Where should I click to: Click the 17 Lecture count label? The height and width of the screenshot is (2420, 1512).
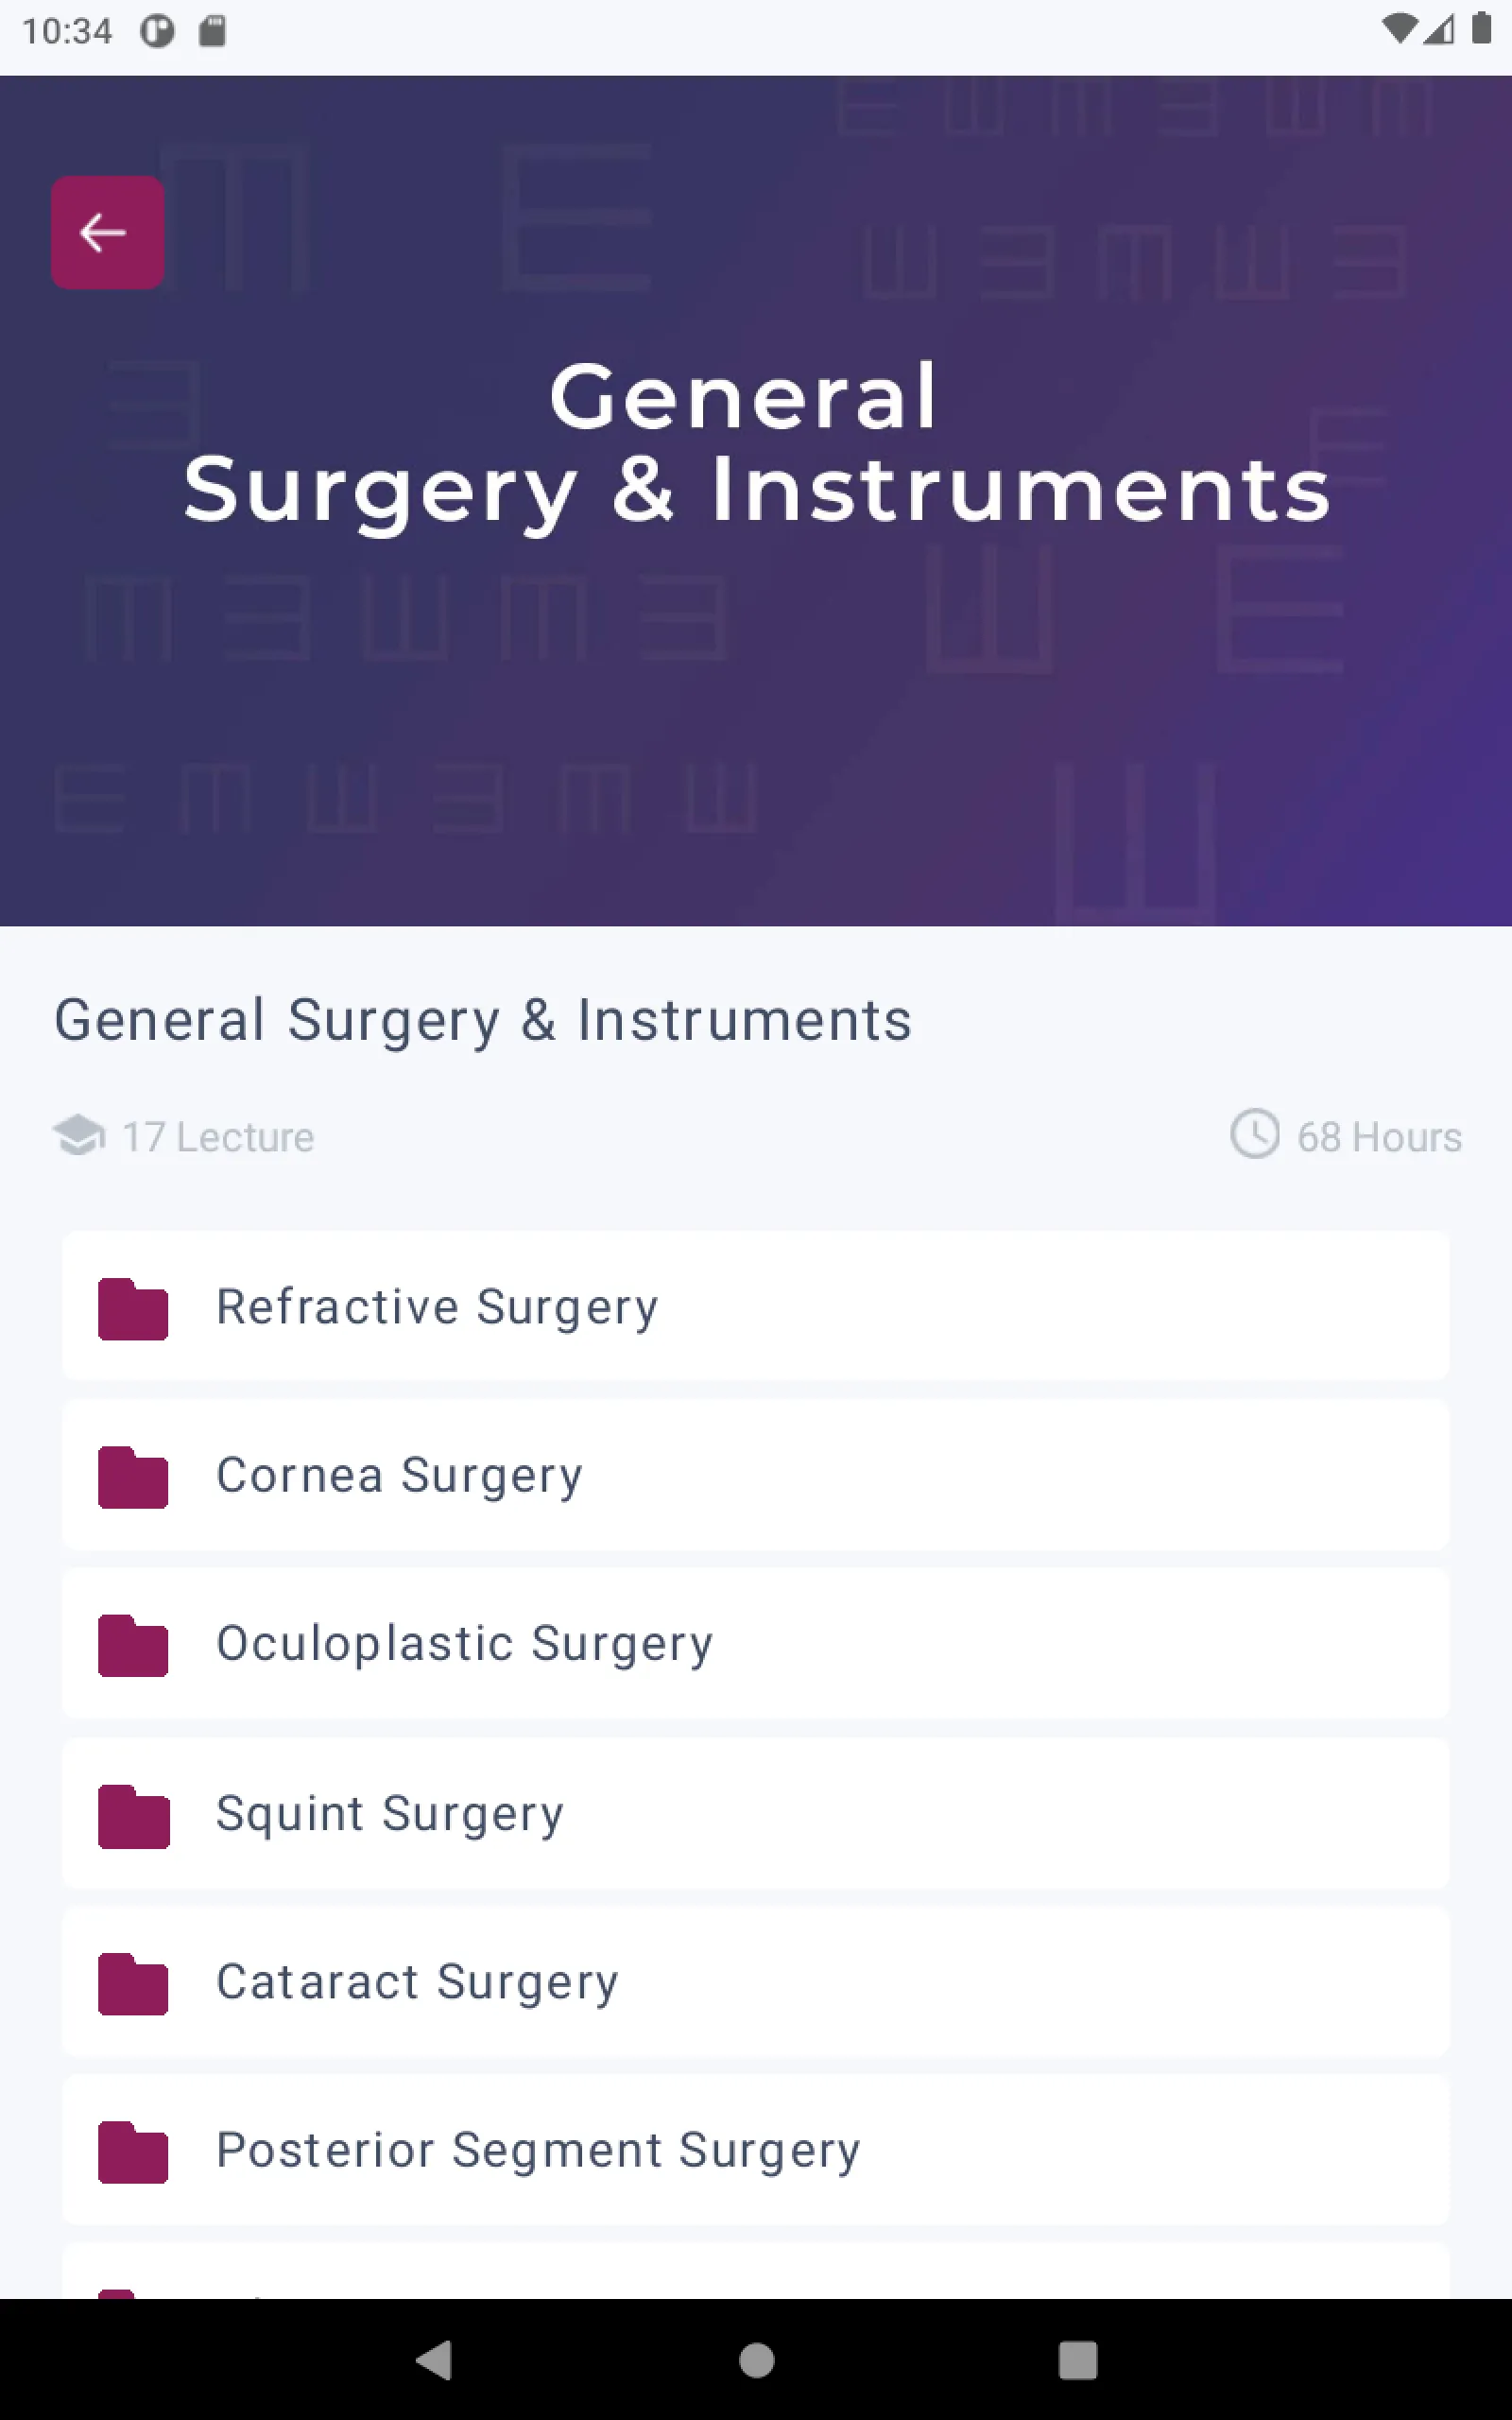pyautogui.click(x=218, y=1137)
